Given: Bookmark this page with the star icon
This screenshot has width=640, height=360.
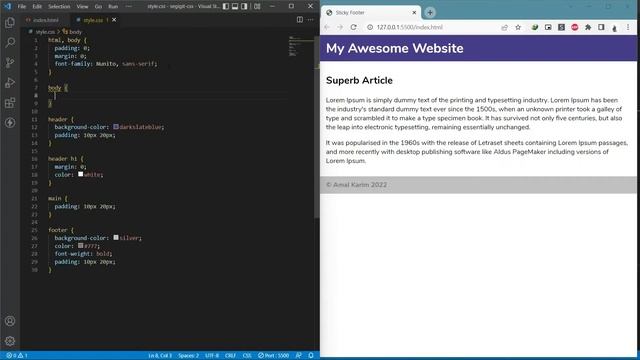Looking at the screenshot, I should tap(518, 27).
